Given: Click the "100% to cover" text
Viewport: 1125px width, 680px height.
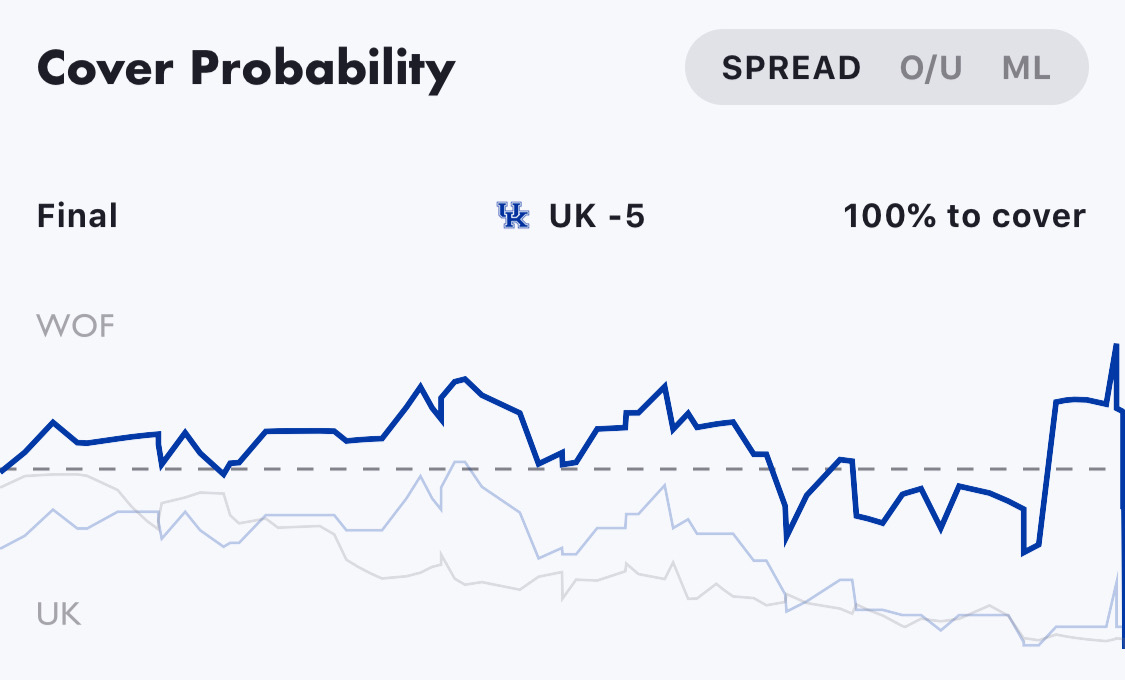Looking at the screenshot, I should (964, 216).
